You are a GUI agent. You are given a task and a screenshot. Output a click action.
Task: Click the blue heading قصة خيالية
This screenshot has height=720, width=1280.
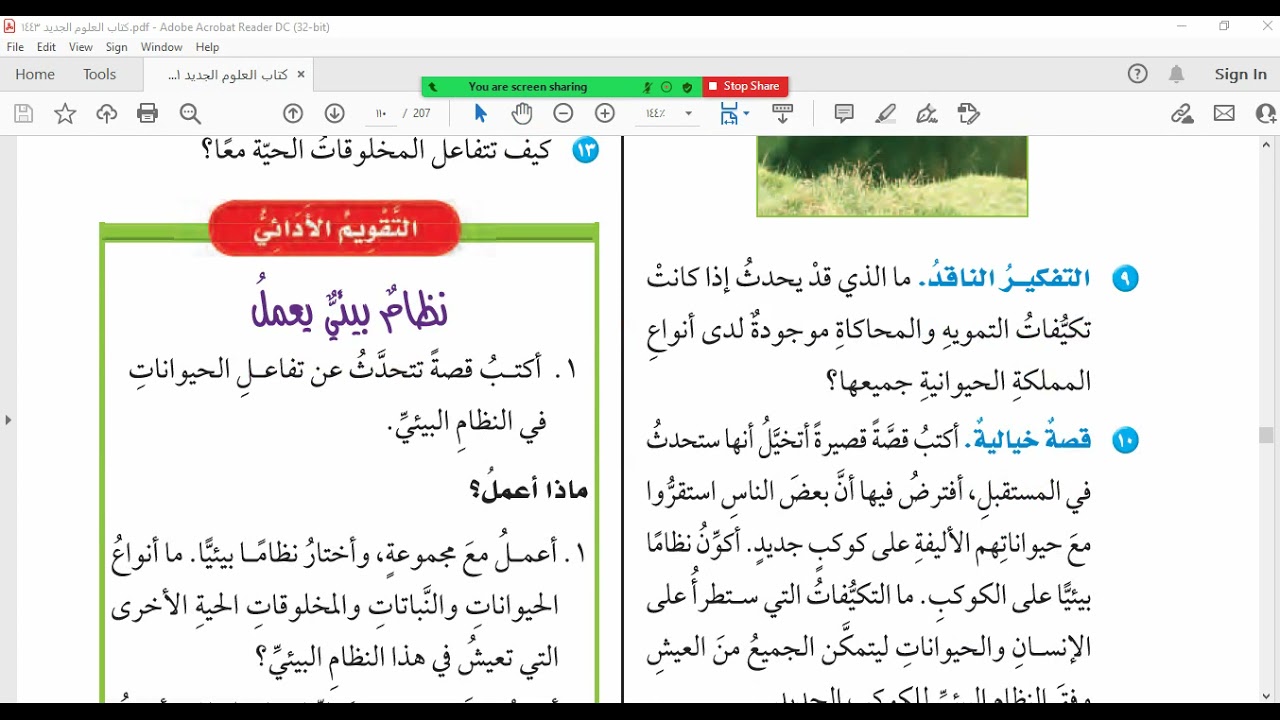tap(1030, 438)
